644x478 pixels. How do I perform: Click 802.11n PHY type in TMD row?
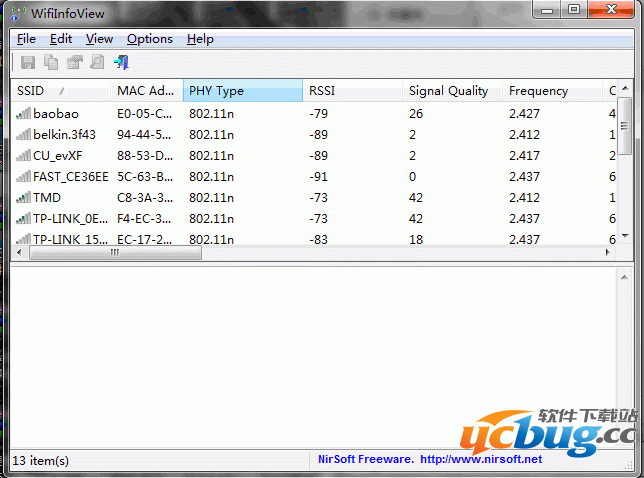[211, 197]
